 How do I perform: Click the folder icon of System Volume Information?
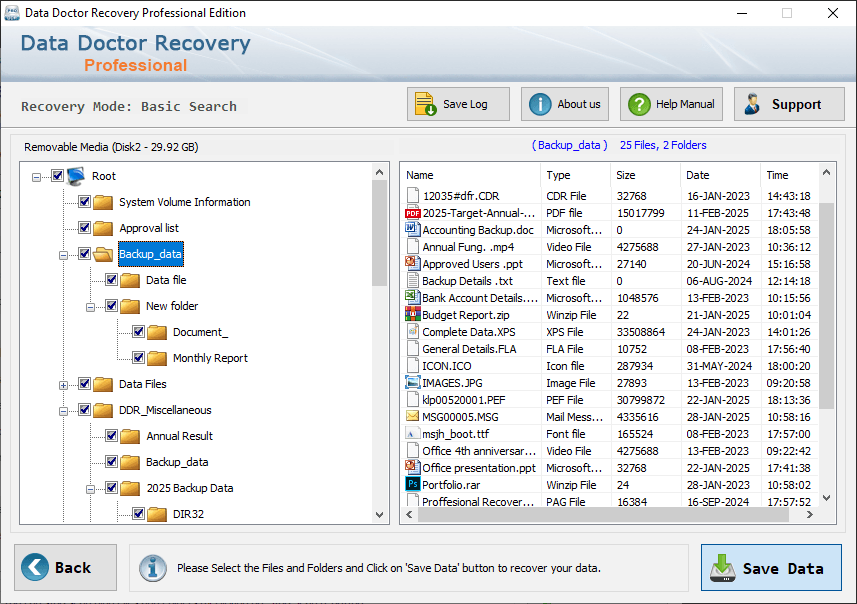[103, 202]
